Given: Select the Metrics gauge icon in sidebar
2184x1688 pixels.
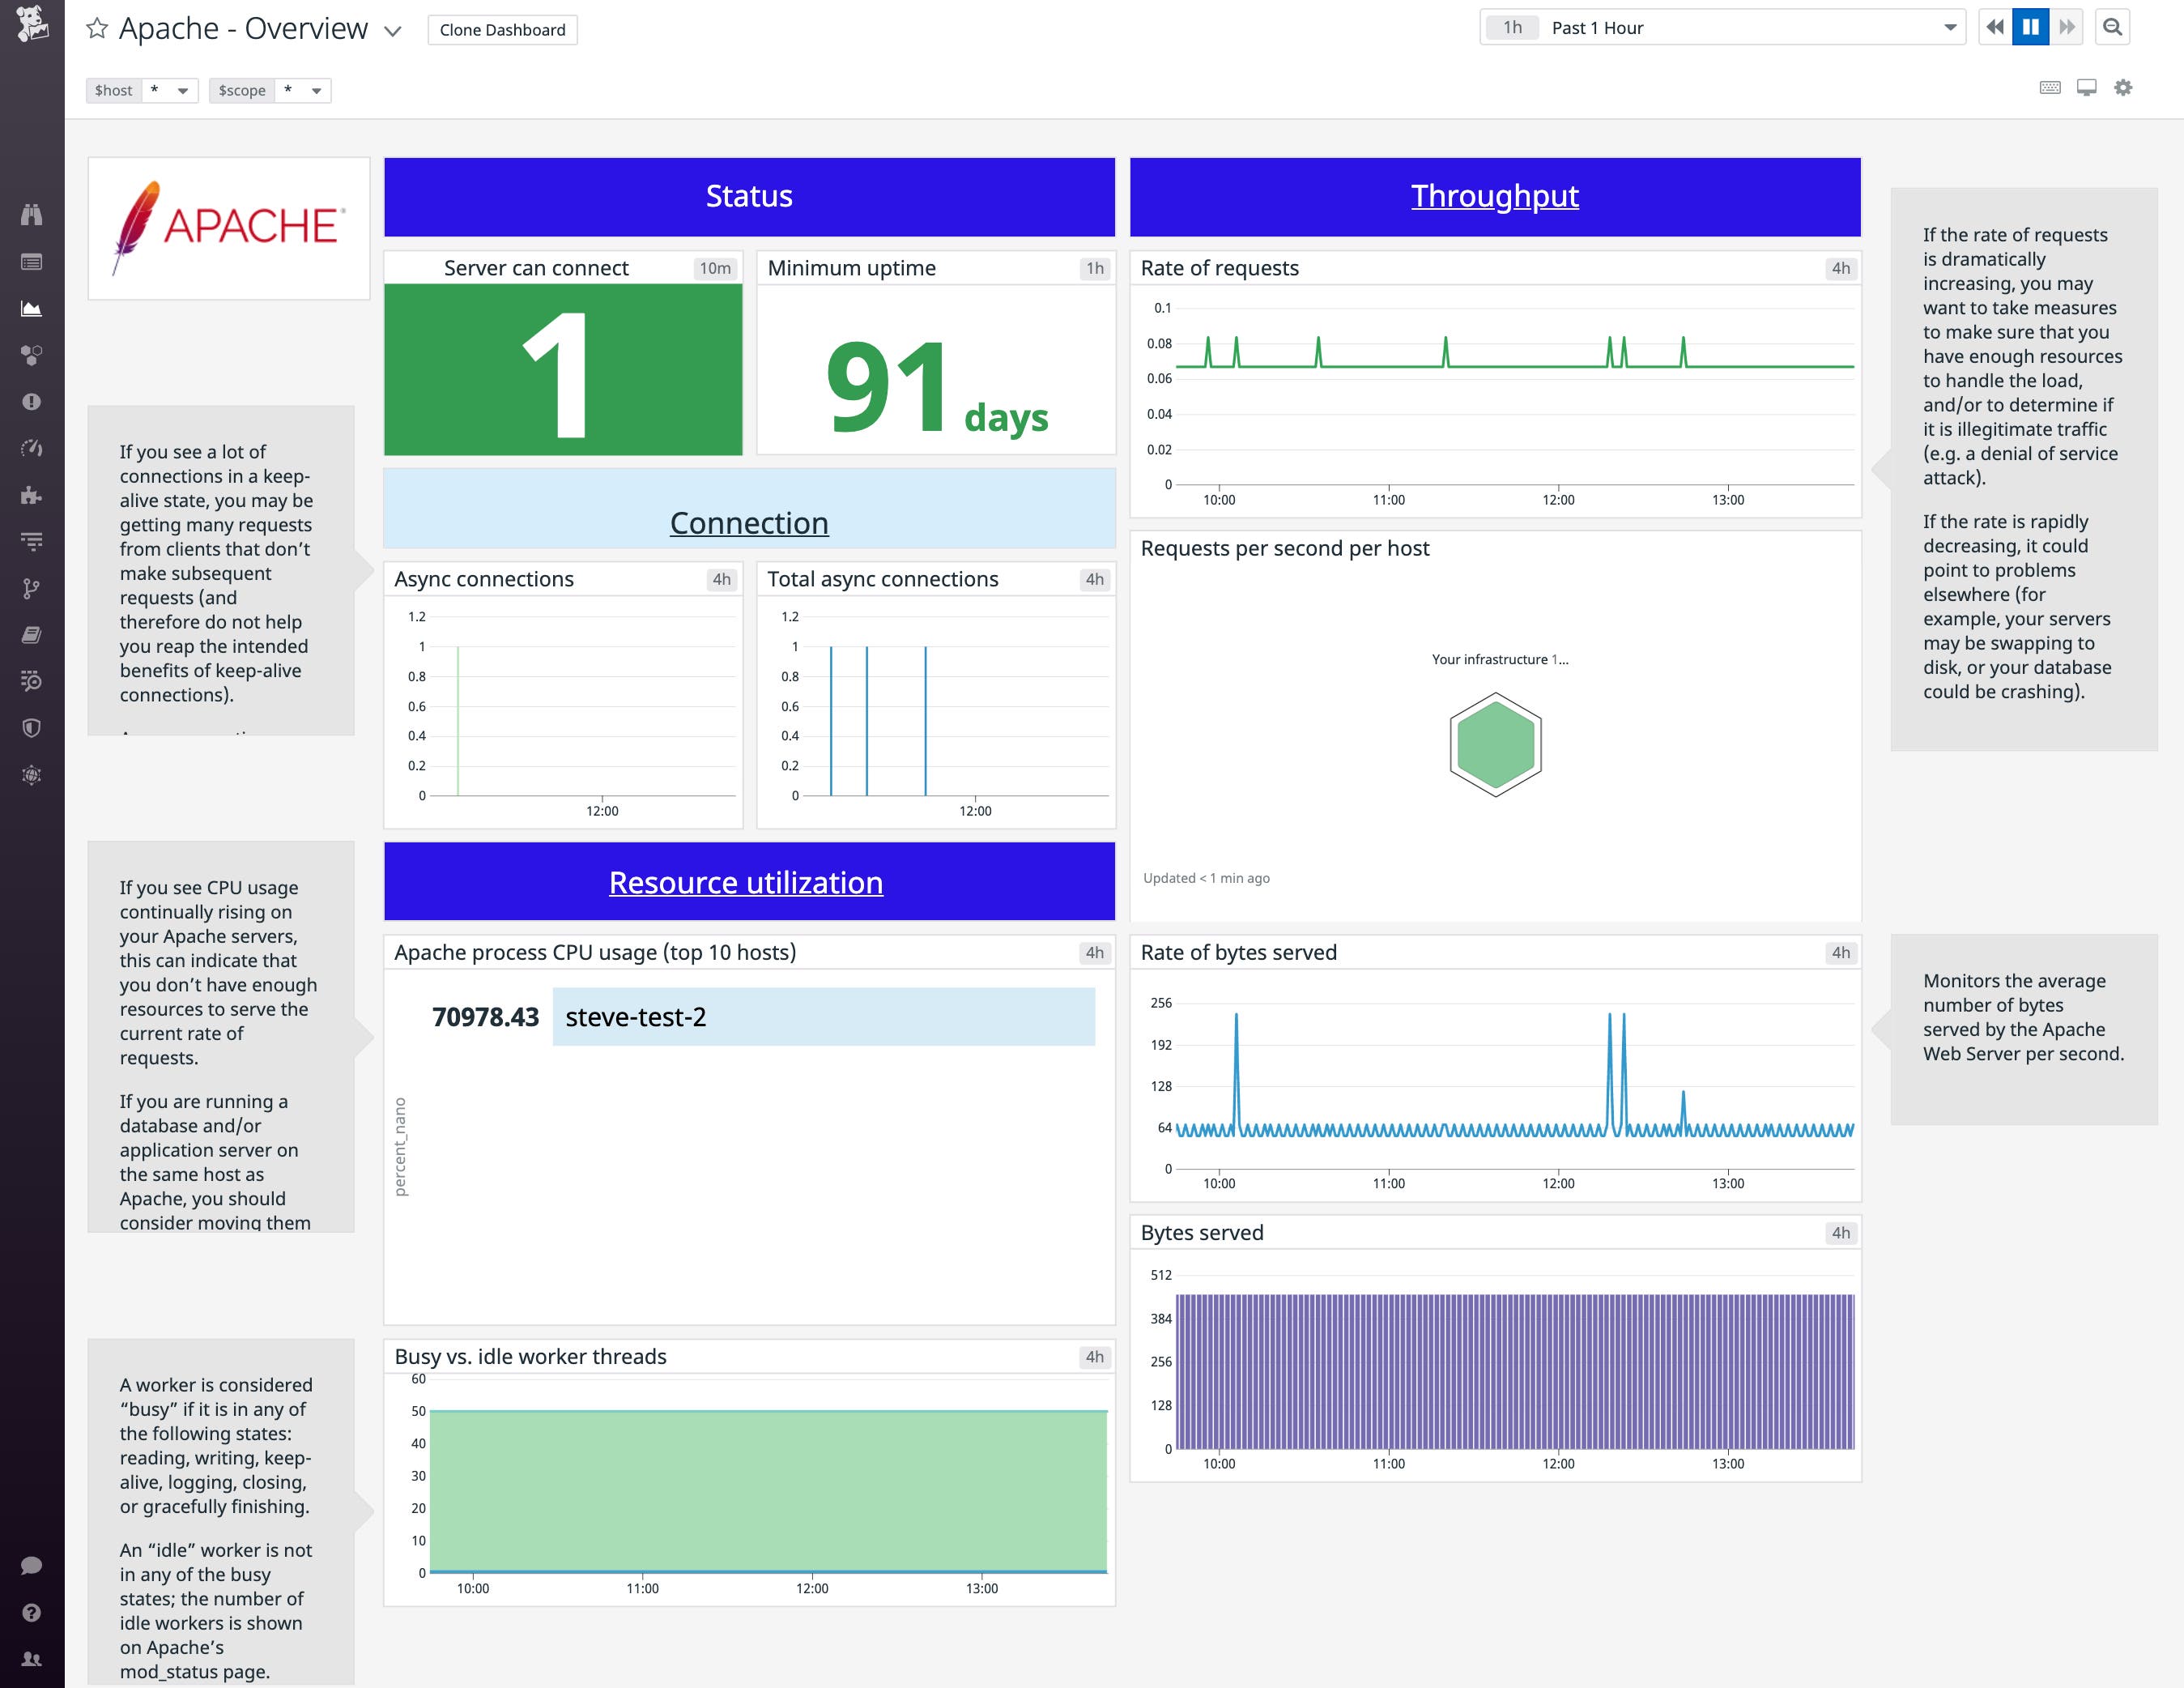Looking at the screenshot, I should pos(33,448).
